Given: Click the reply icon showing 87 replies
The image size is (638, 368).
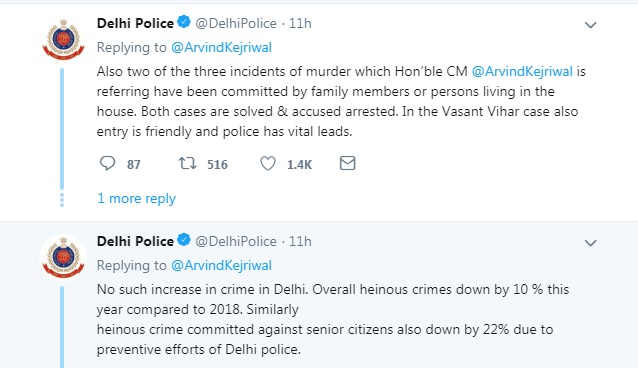Looking at the screenshot, I should (x=107, y=163).
